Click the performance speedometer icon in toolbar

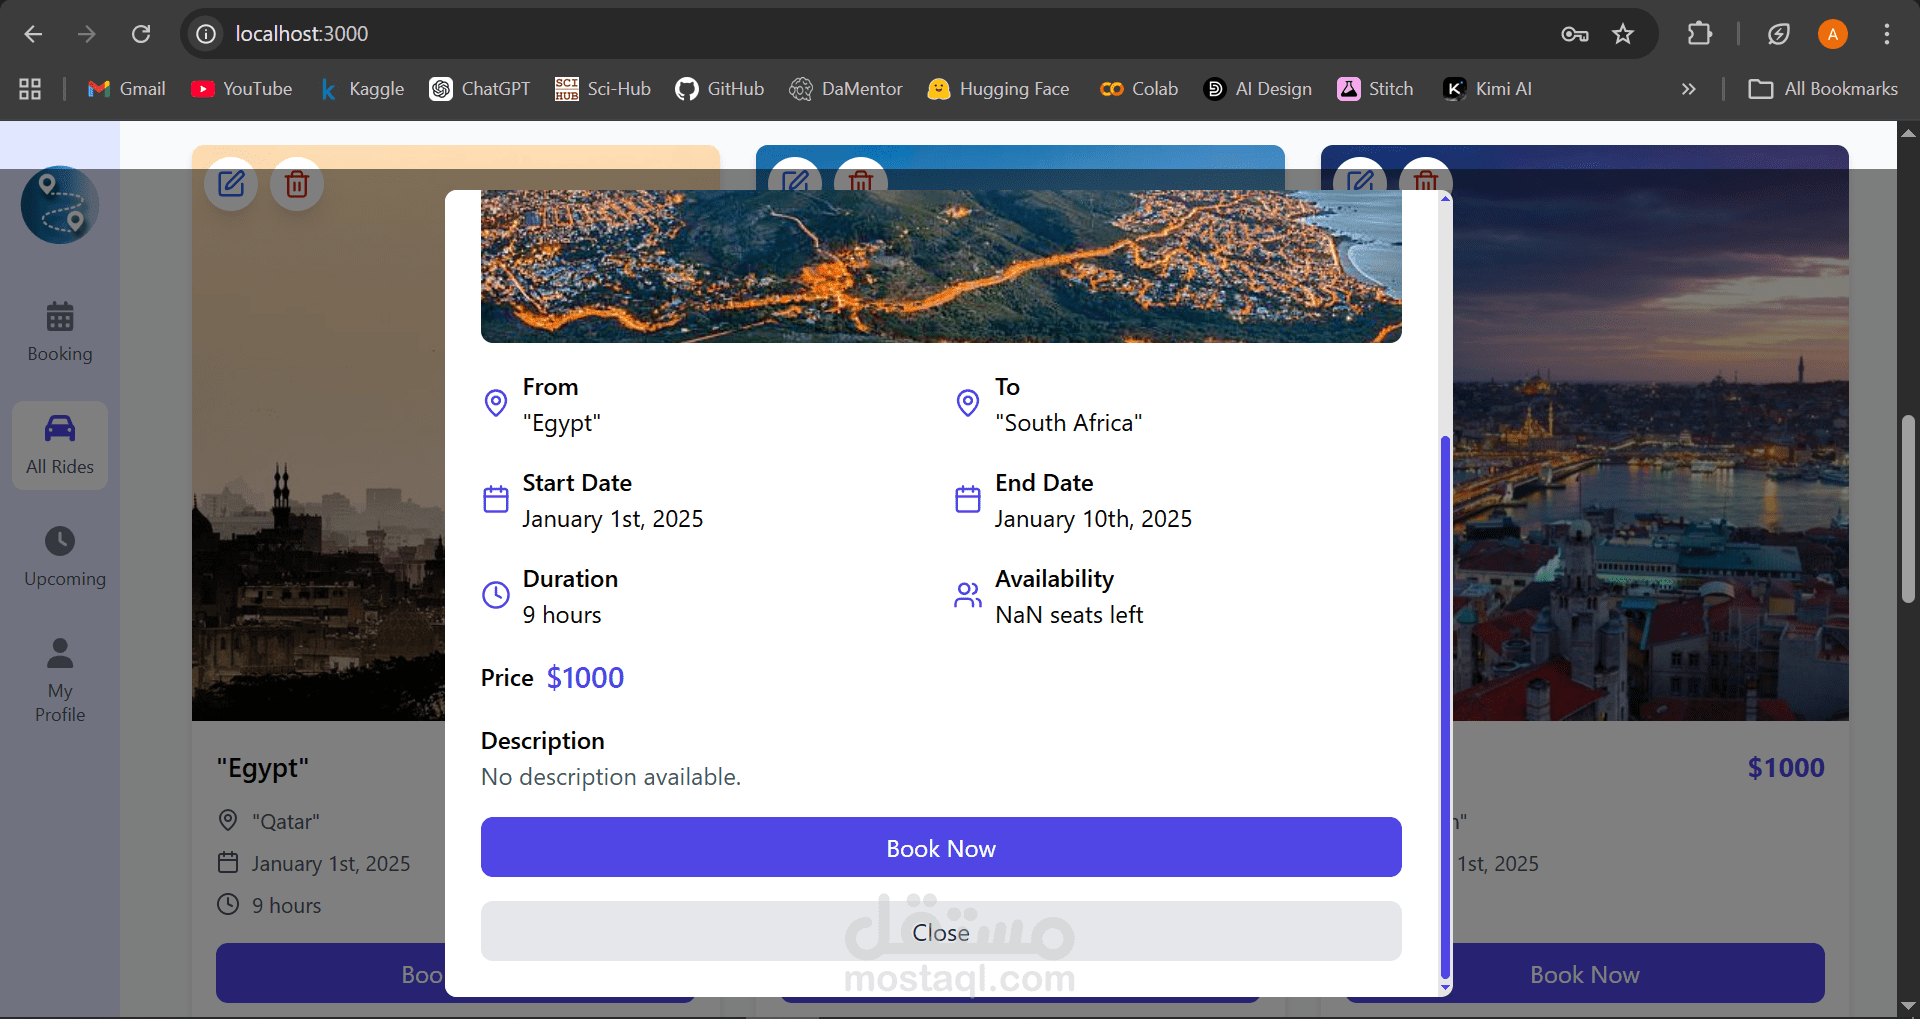[x=1779, y=34]
